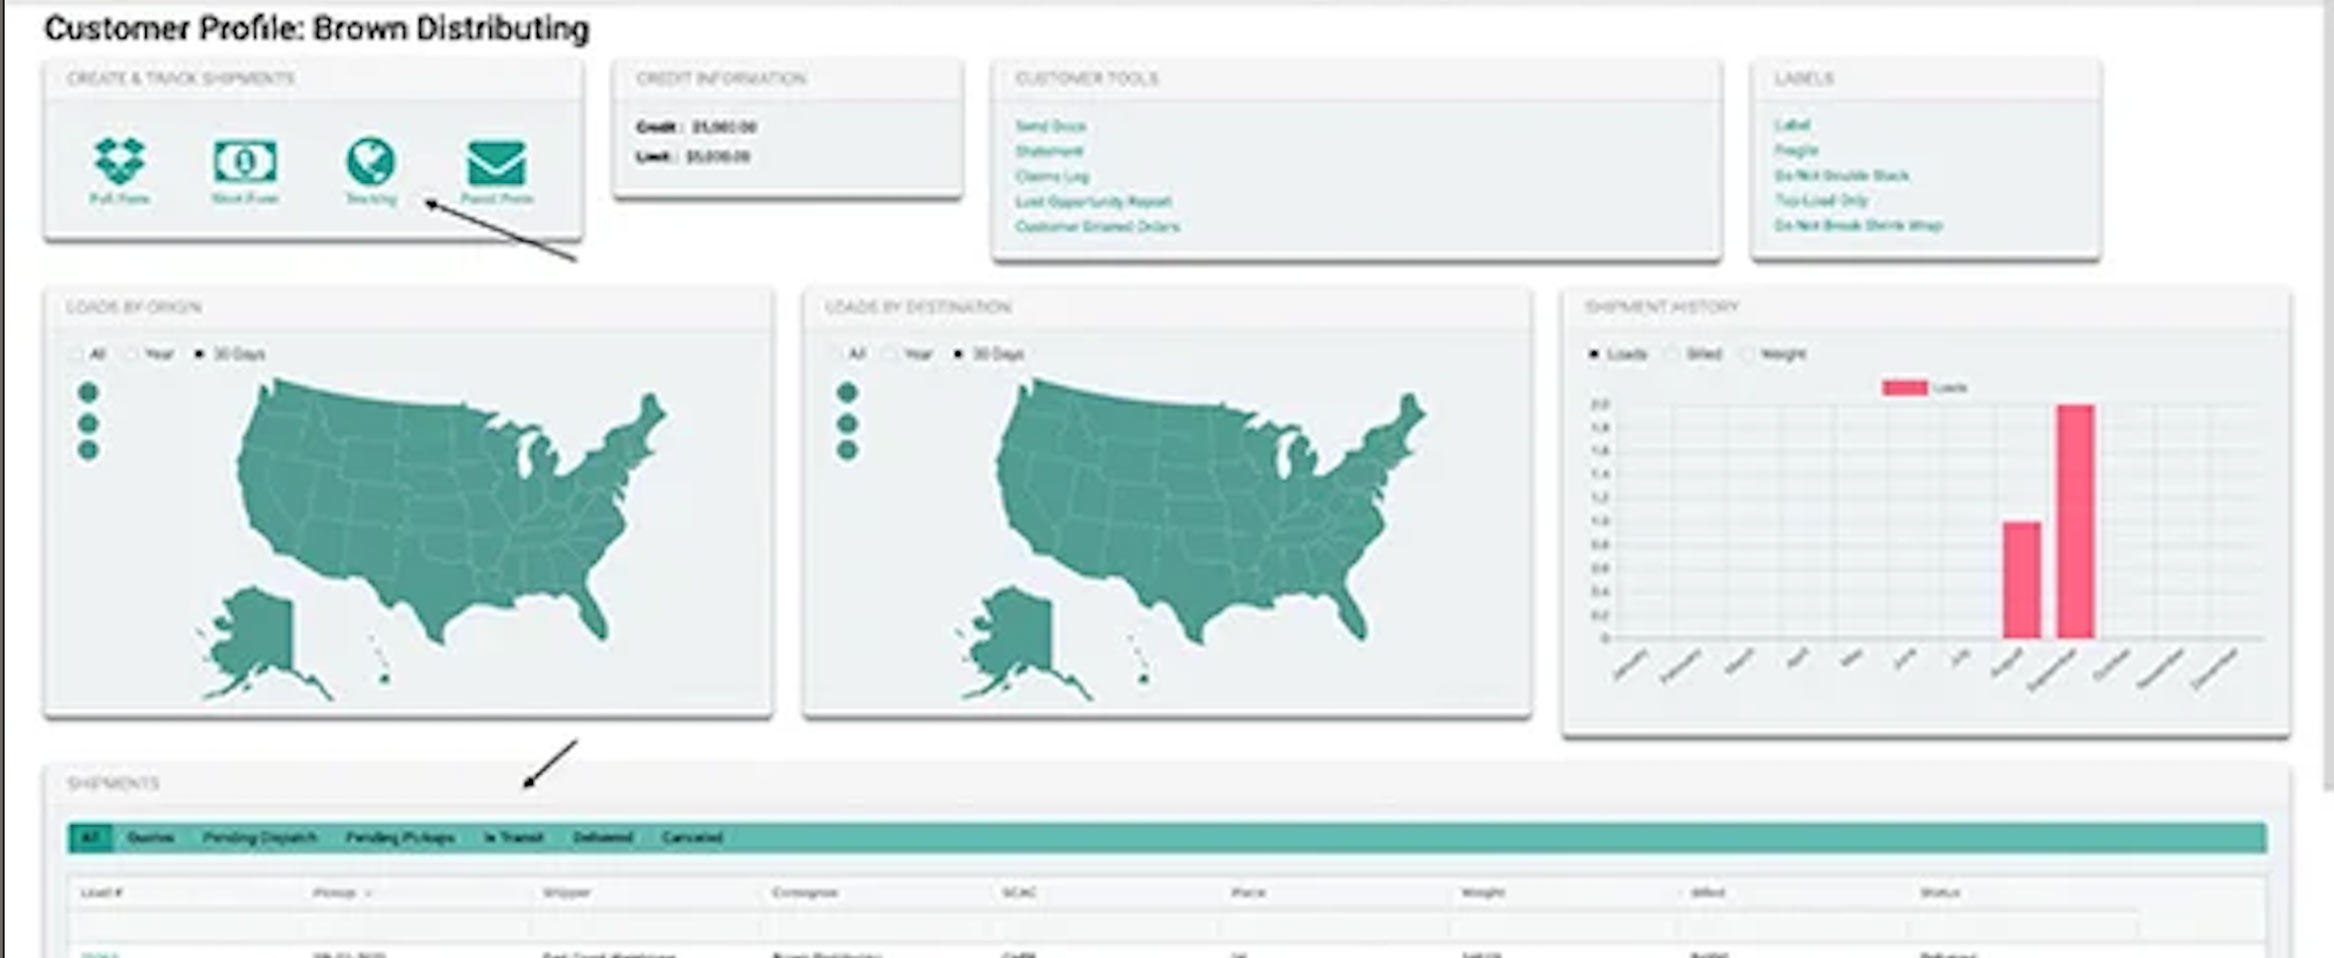Open the Full Form shipment icon
Viewport: 2334px width, 958px height.
tap(119, 161)
